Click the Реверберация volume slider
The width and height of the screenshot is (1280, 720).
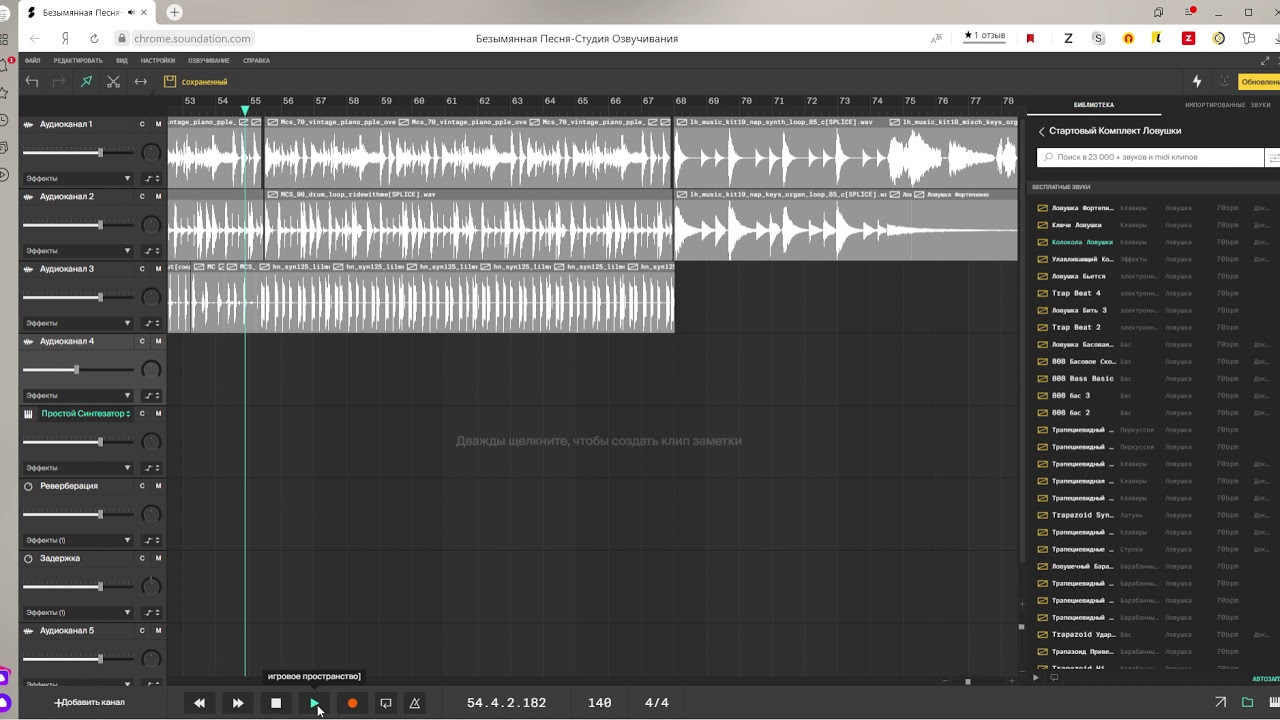(78, 514)
